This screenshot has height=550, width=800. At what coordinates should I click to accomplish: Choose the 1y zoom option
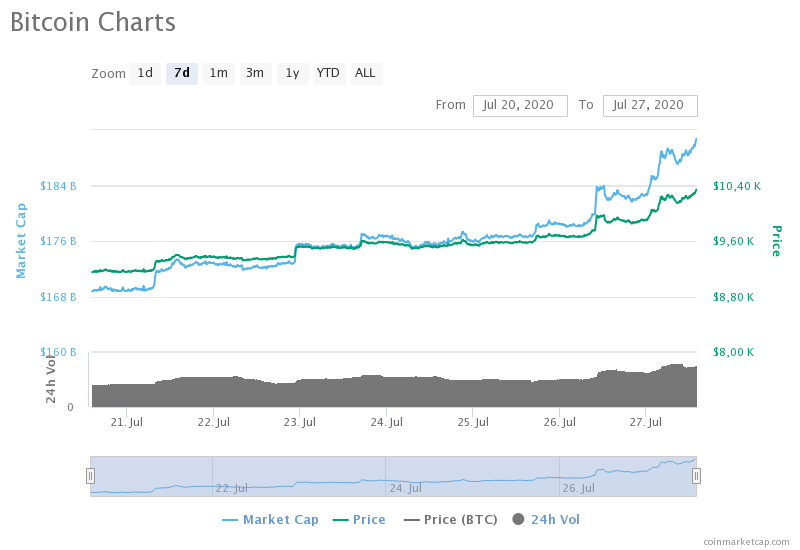pos(292,73)
